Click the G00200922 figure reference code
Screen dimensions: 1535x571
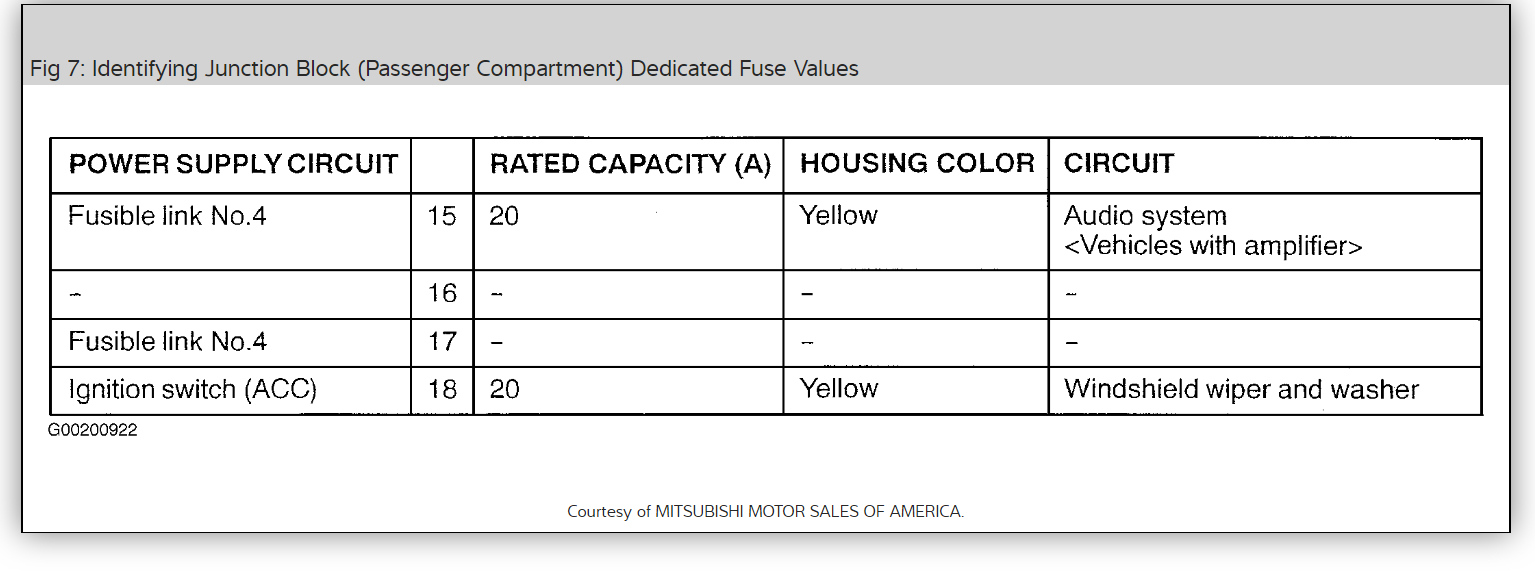tap(92, 430)
